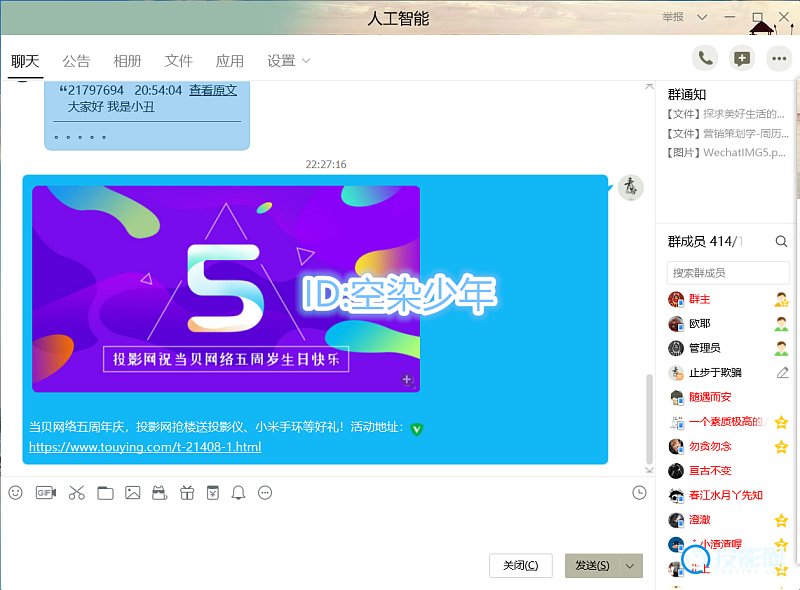Open the gift box icon
The height and width of the screenshot is (590, 800).
pos(187,493)
